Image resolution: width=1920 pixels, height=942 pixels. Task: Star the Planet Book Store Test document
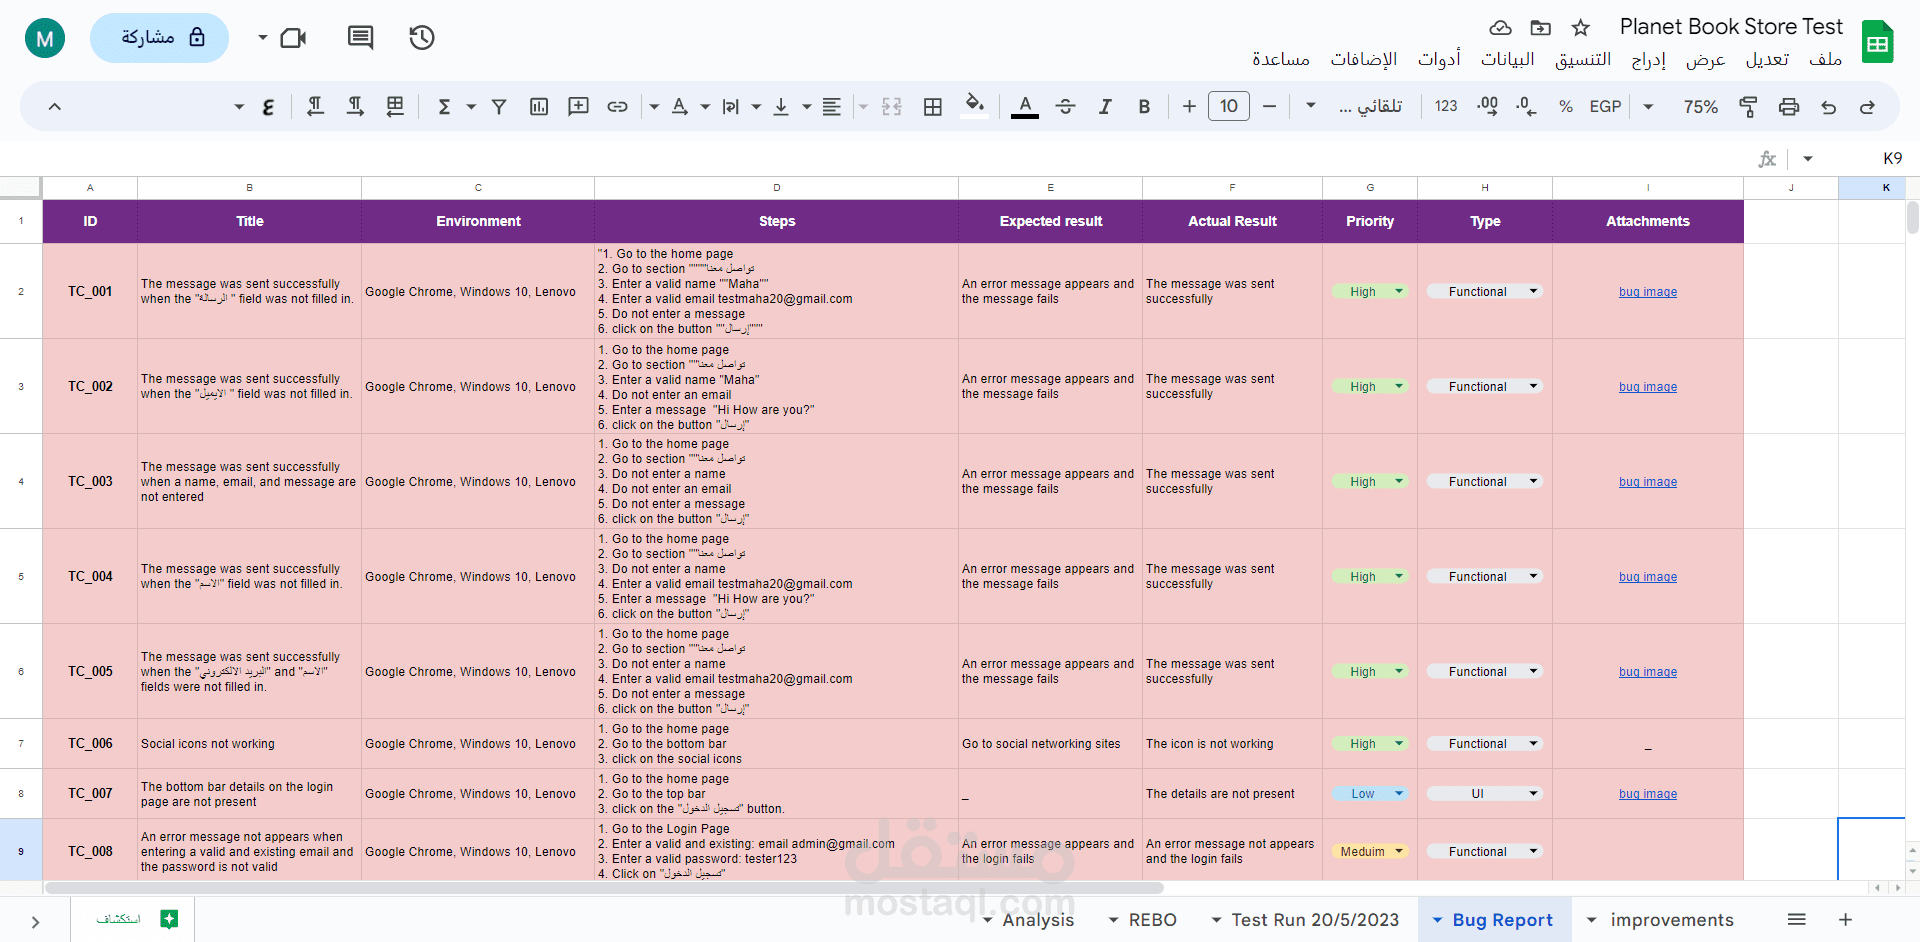1581,27
